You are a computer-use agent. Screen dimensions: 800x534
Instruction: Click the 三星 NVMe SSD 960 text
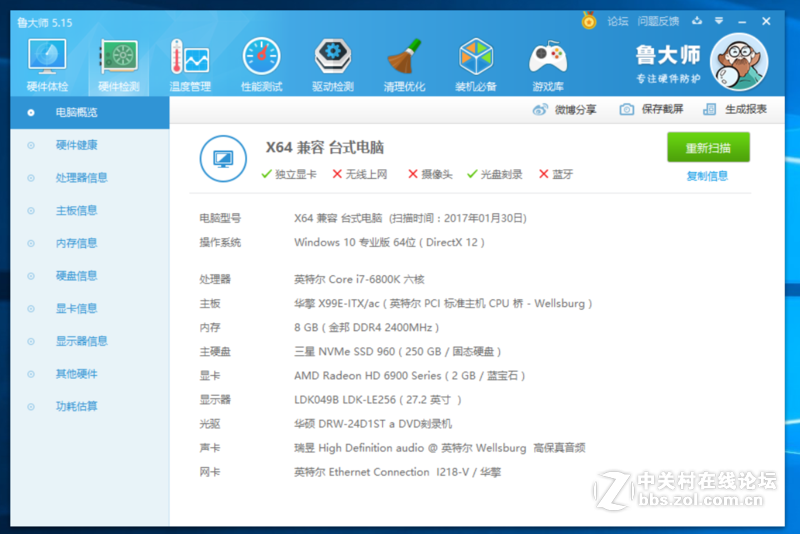[397, 351]
